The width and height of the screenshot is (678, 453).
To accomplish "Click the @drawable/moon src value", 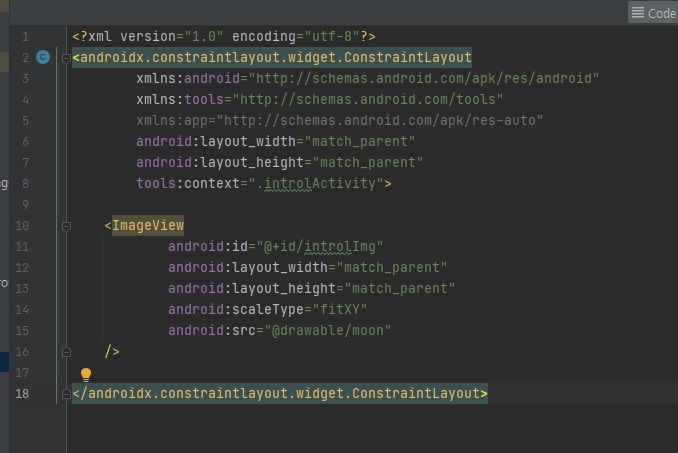I will (327, 330).
